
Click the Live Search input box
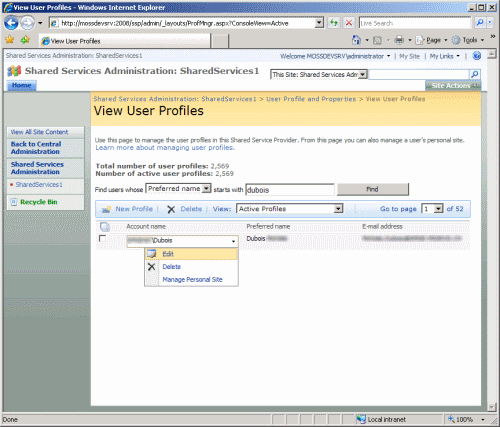[415, 23]
